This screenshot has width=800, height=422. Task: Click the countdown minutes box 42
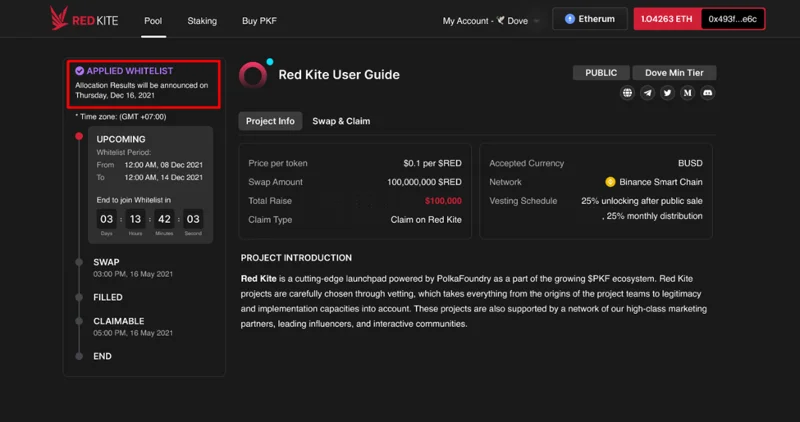point(164,219)
